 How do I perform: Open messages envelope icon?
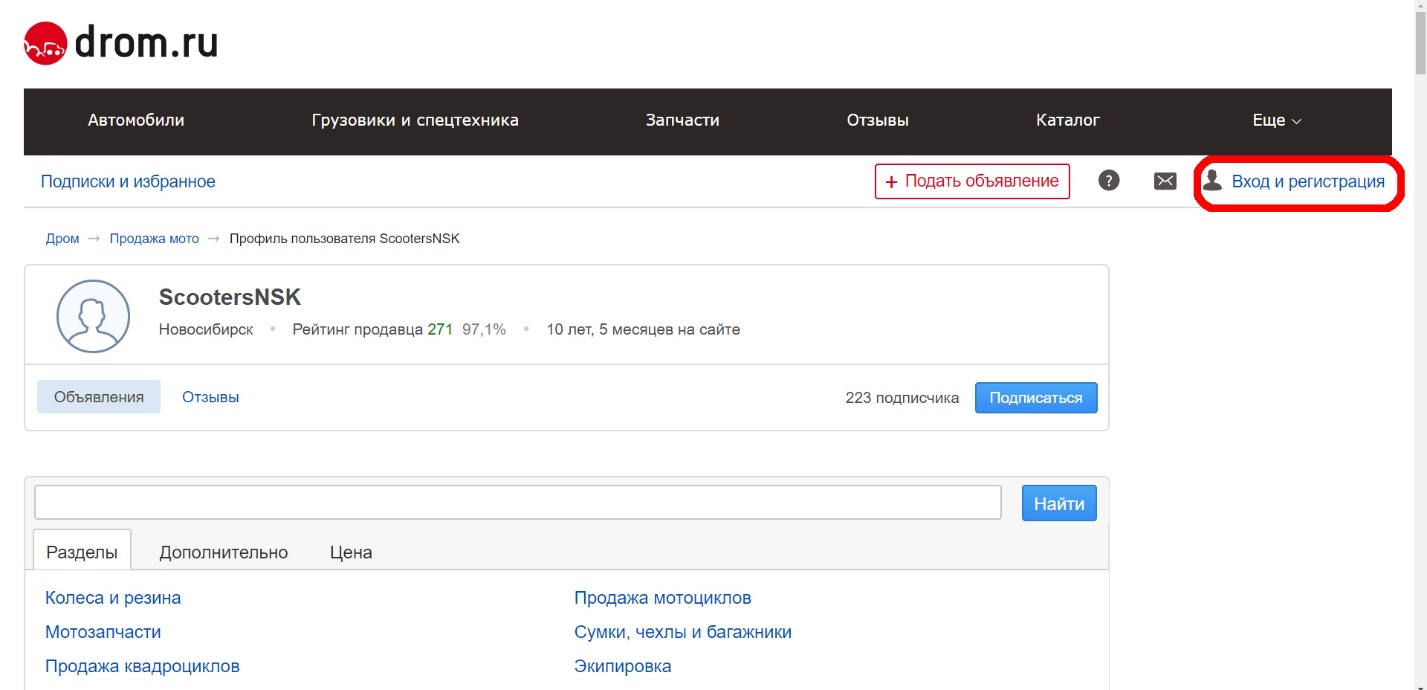1165,181
